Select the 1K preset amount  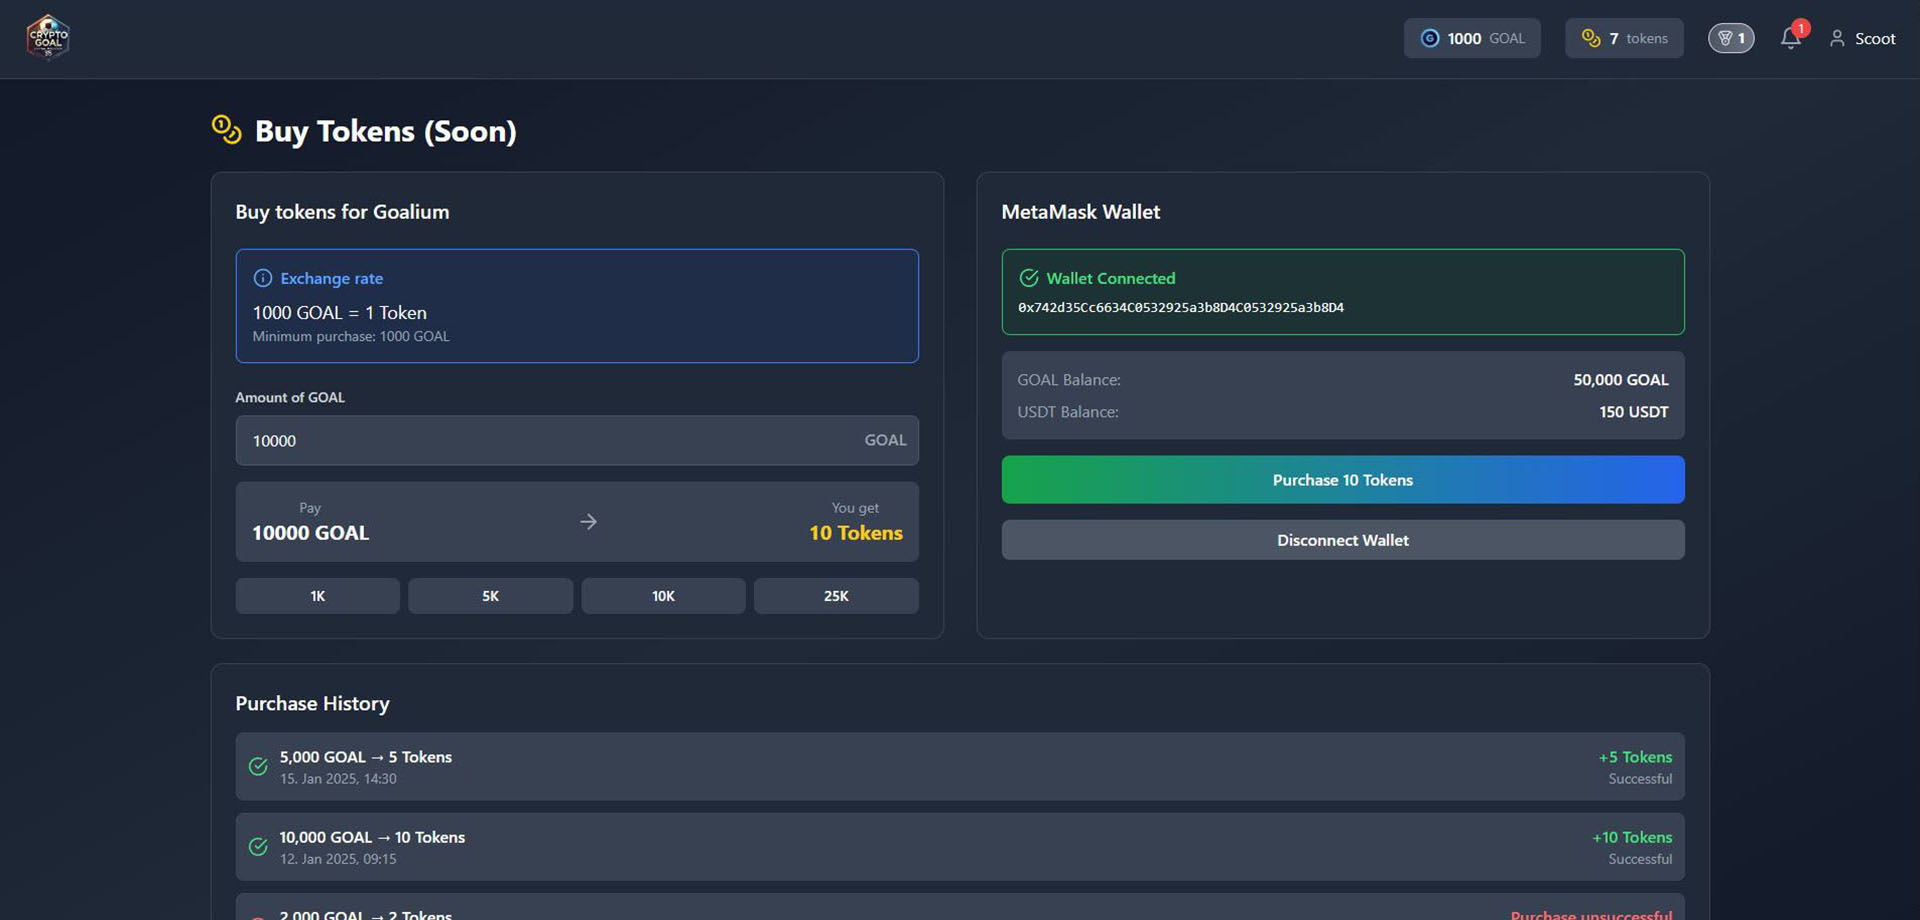click(318, 596)
